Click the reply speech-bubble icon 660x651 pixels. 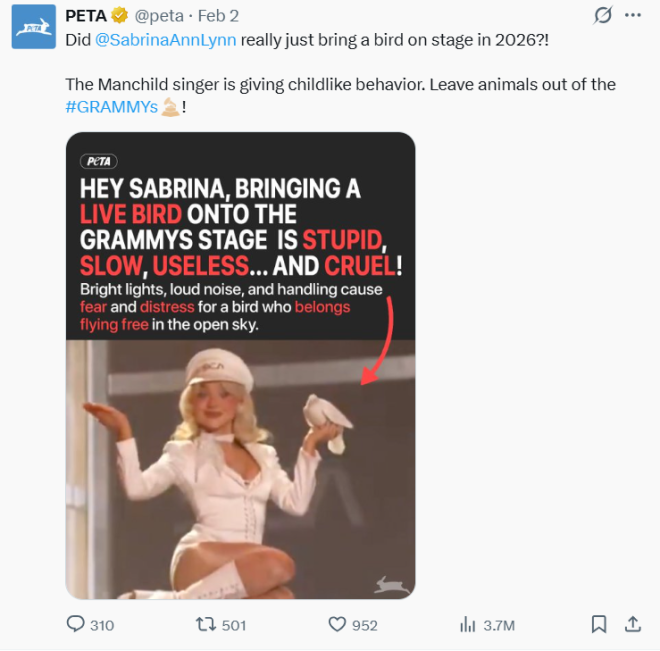point(76,624)
